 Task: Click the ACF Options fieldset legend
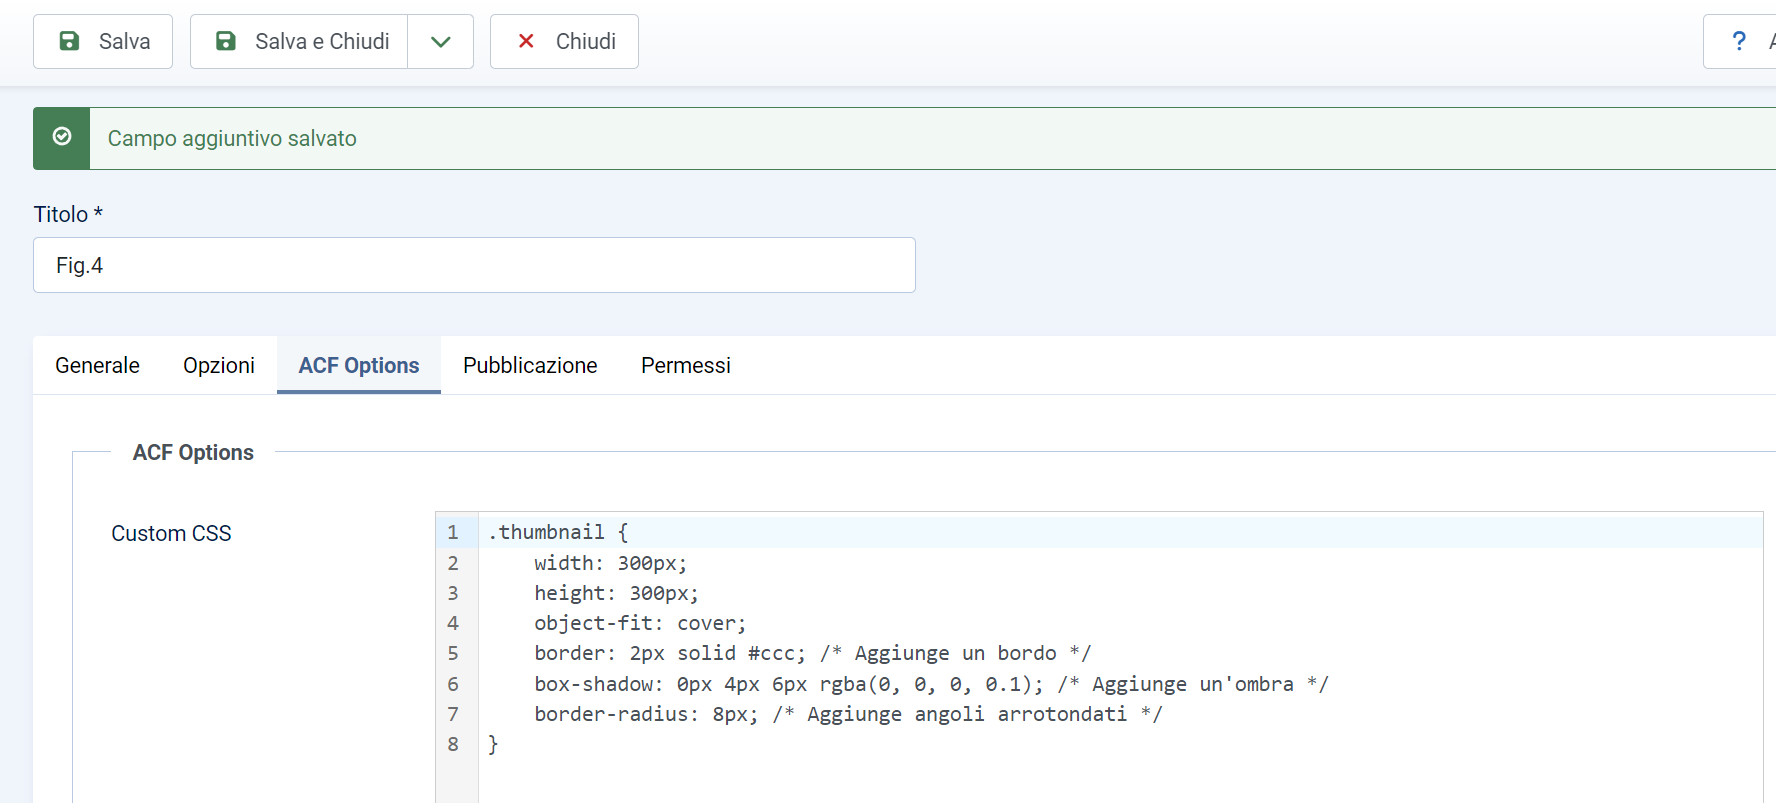[x=193, y=452]
